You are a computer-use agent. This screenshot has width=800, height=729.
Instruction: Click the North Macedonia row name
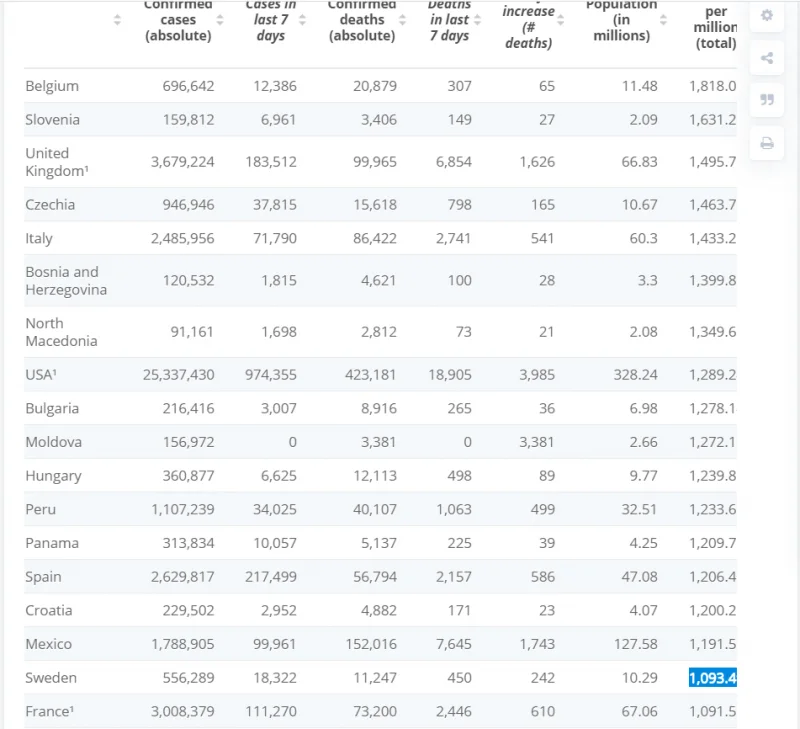point(61,332)
